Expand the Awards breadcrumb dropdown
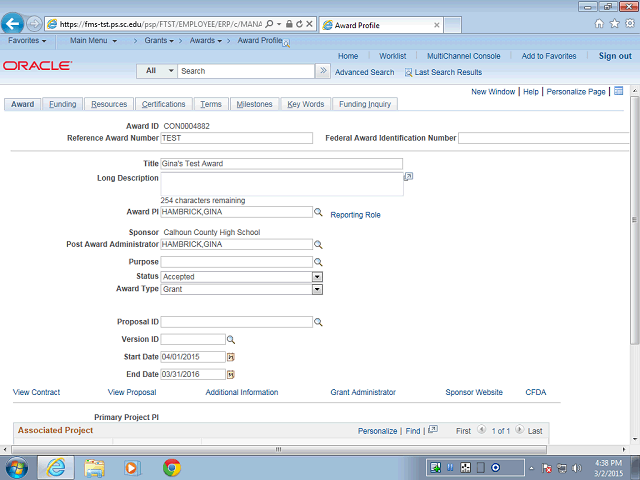 click(206, 40)
